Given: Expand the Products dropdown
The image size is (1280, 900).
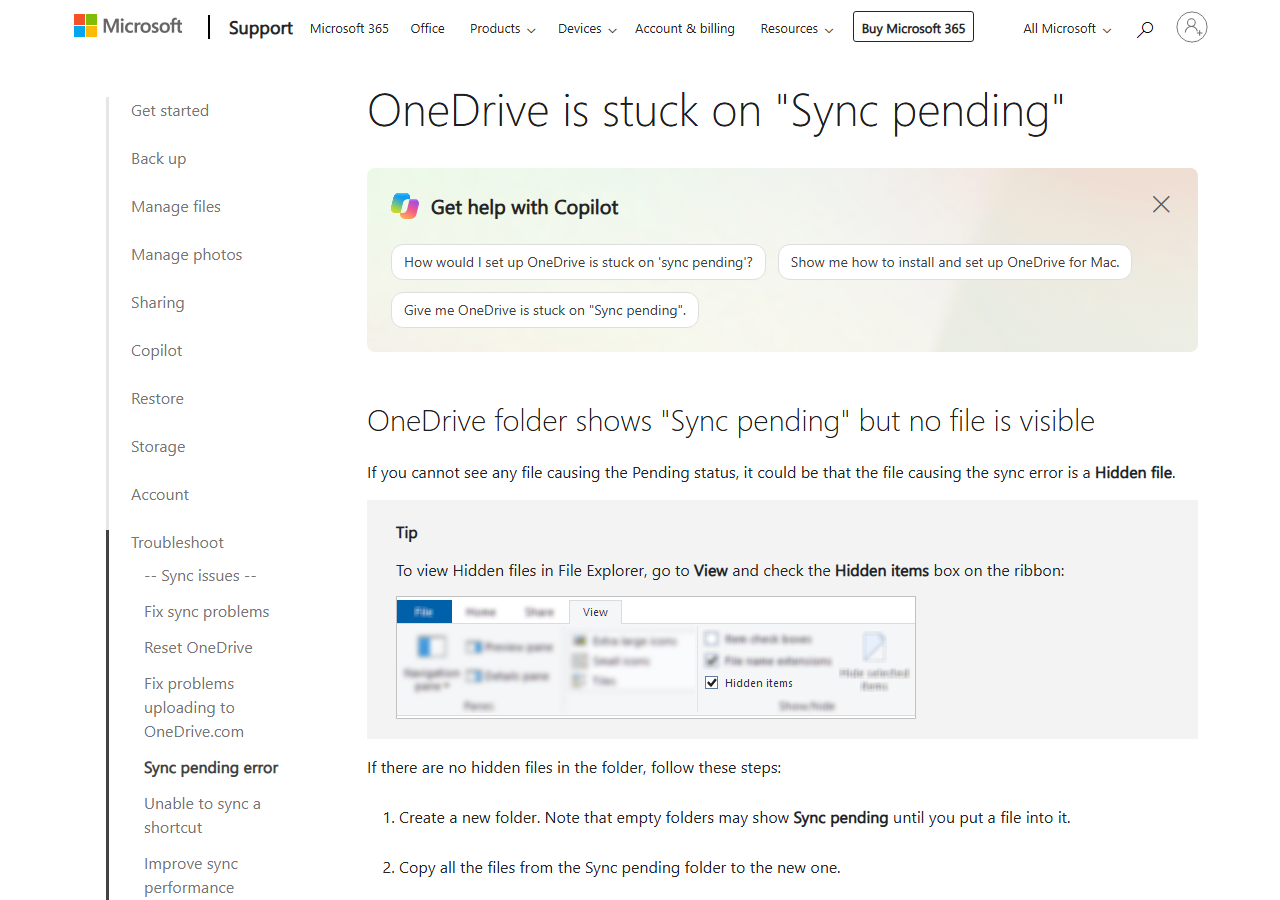Looking at the screenshot, I should 503,28.
